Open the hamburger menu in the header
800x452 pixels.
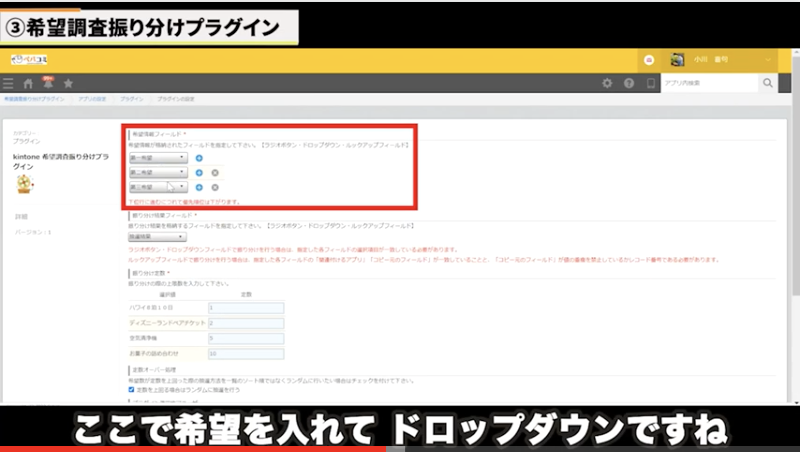(x=8, y=84)
